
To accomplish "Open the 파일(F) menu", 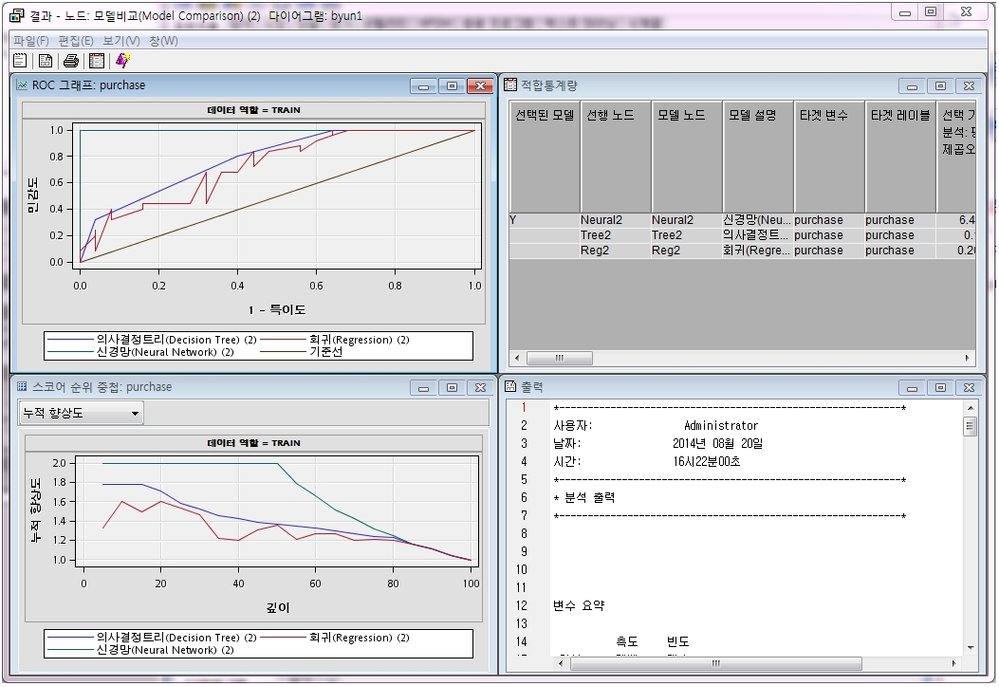I will [x=31, y=41].
